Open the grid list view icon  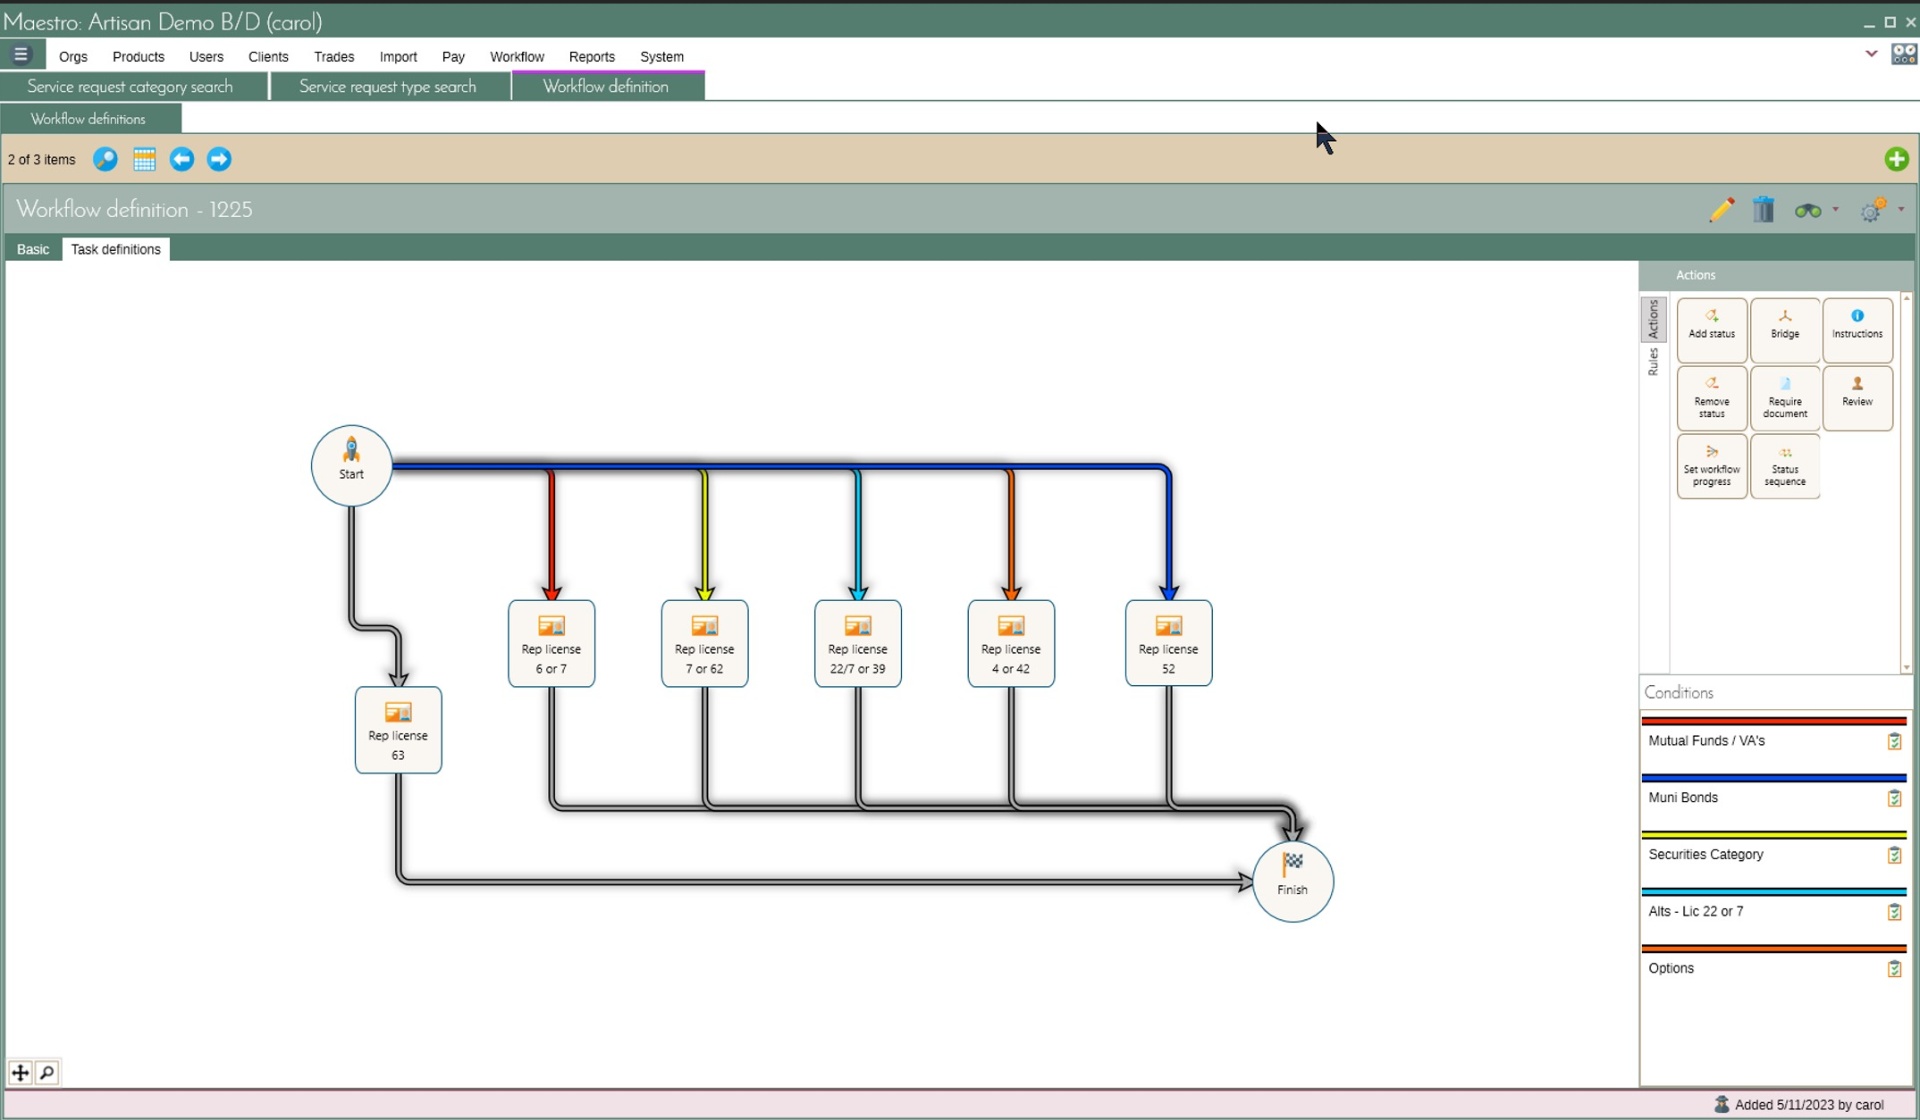pos(144,159)
